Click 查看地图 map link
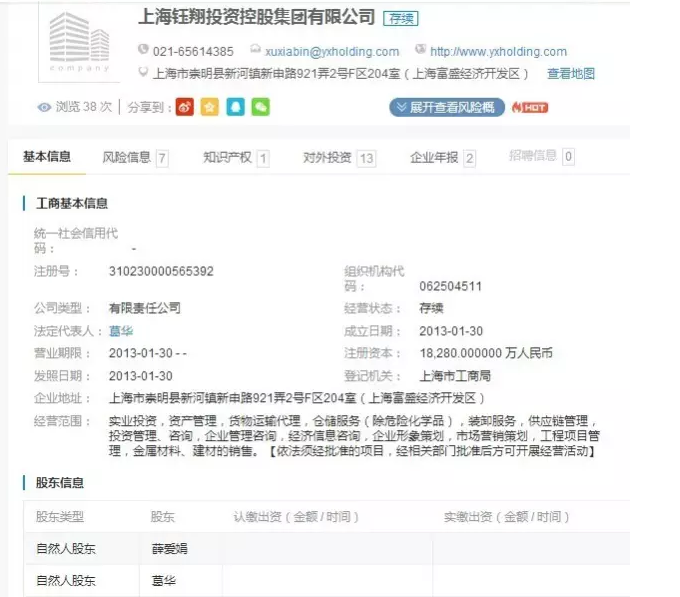The image size is (680, 597). [571, 74]
